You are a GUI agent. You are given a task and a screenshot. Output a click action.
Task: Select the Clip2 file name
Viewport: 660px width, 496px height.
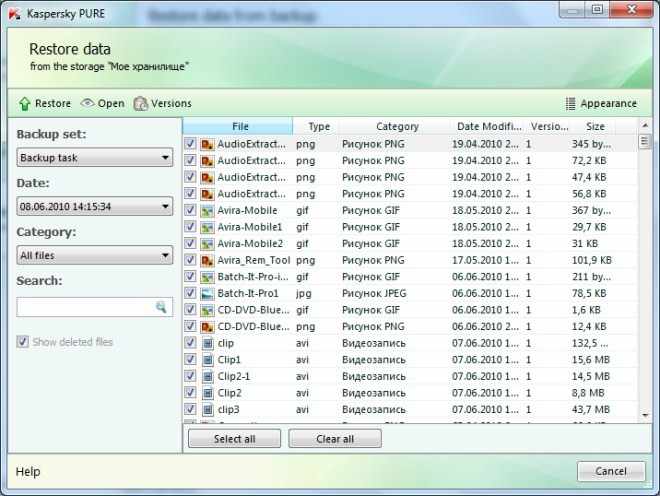(229, 393)
